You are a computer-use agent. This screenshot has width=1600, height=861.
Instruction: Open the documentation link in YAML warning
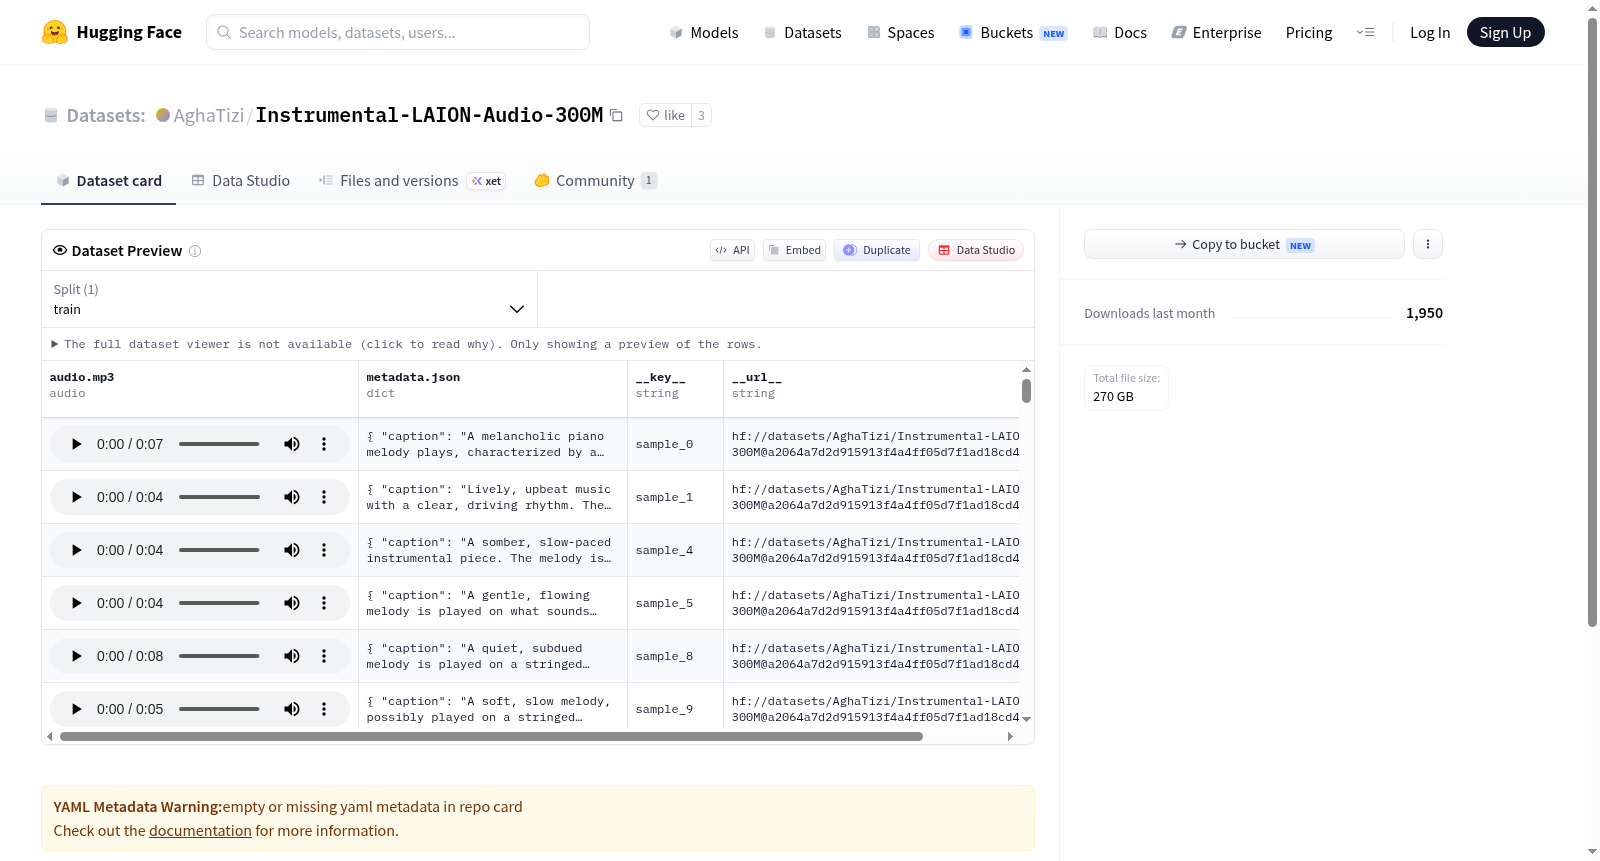pyautogui.click(x=200, y=831)
